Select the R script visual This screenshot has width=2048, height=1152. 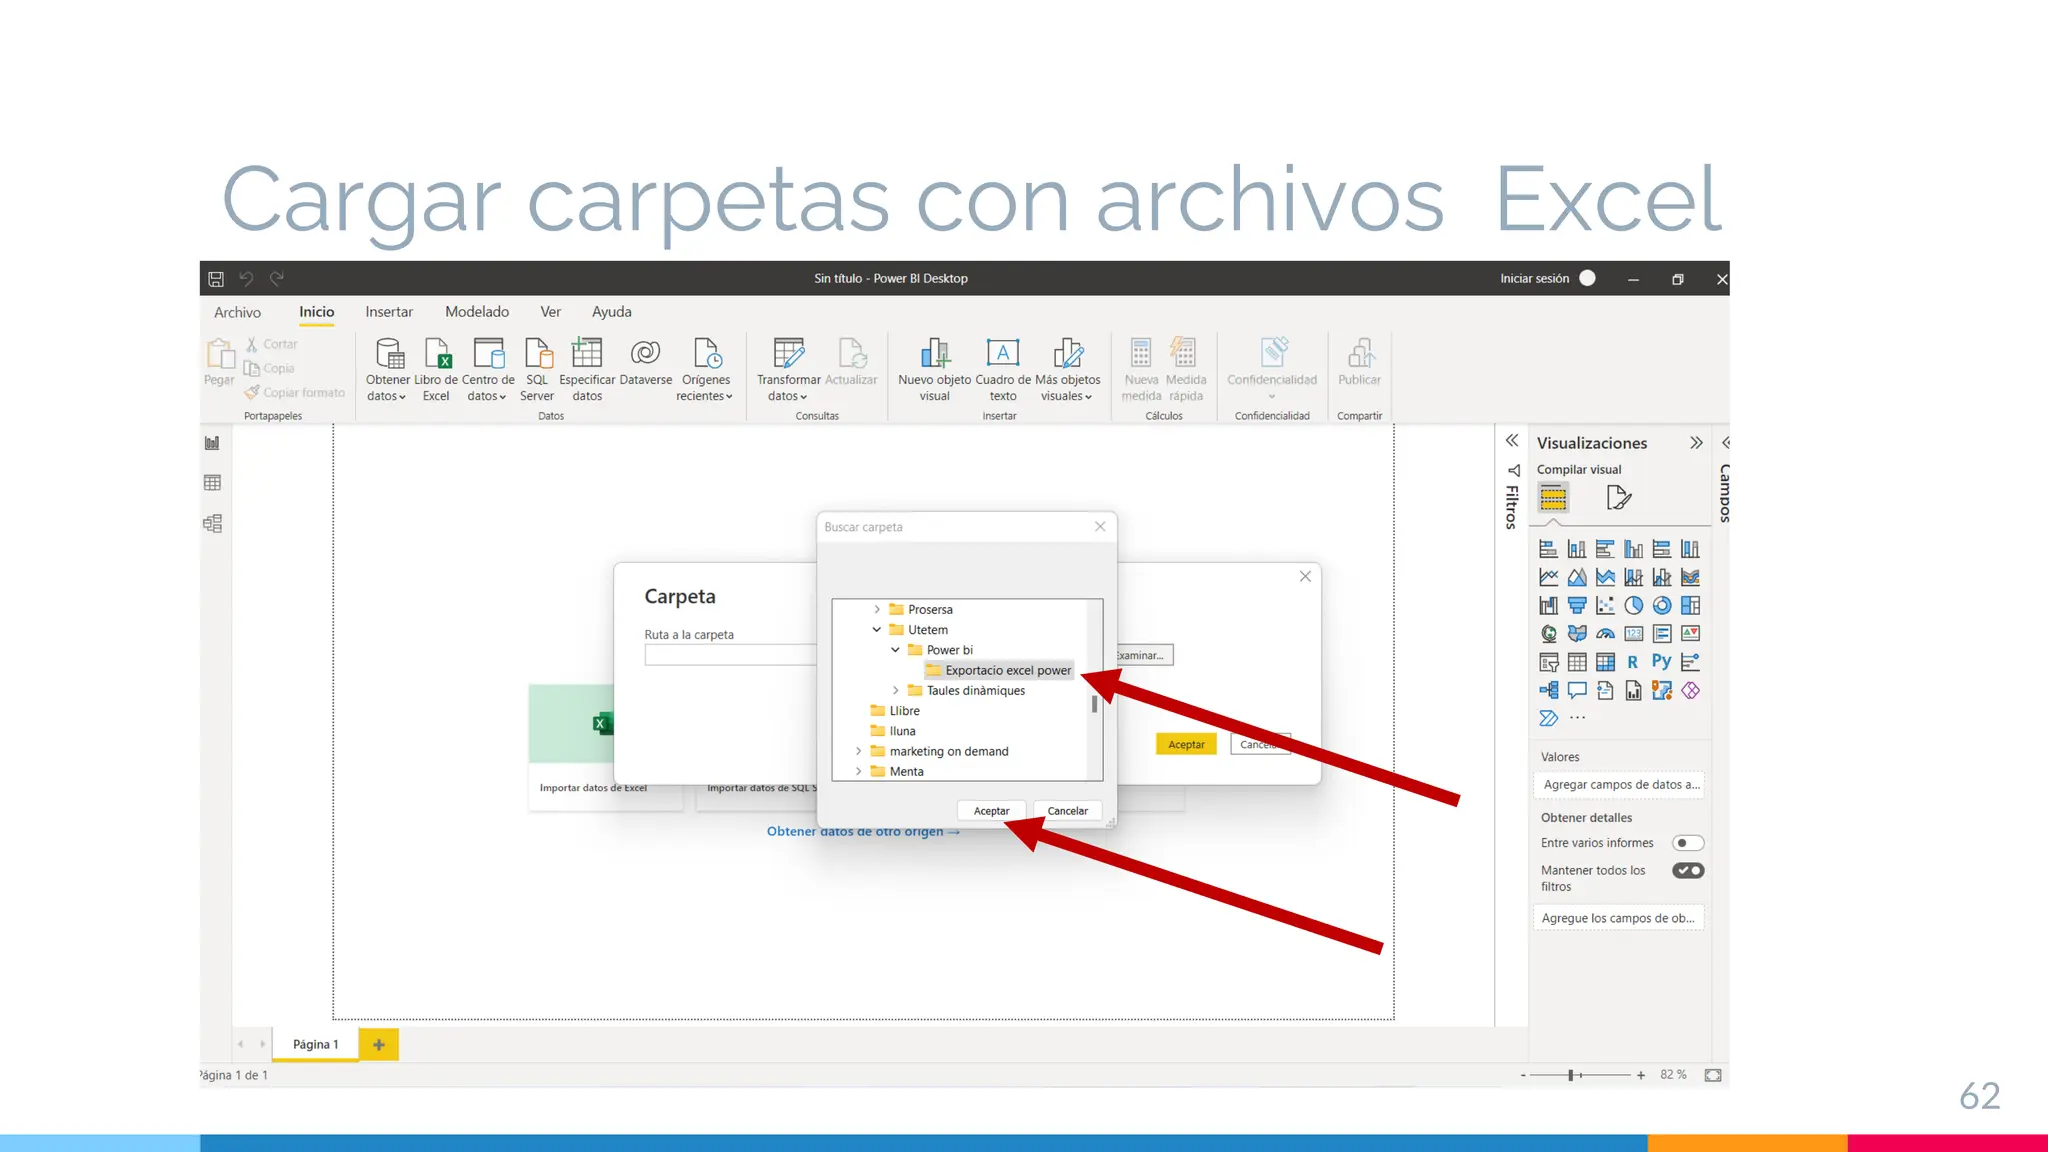point(1633,662)
